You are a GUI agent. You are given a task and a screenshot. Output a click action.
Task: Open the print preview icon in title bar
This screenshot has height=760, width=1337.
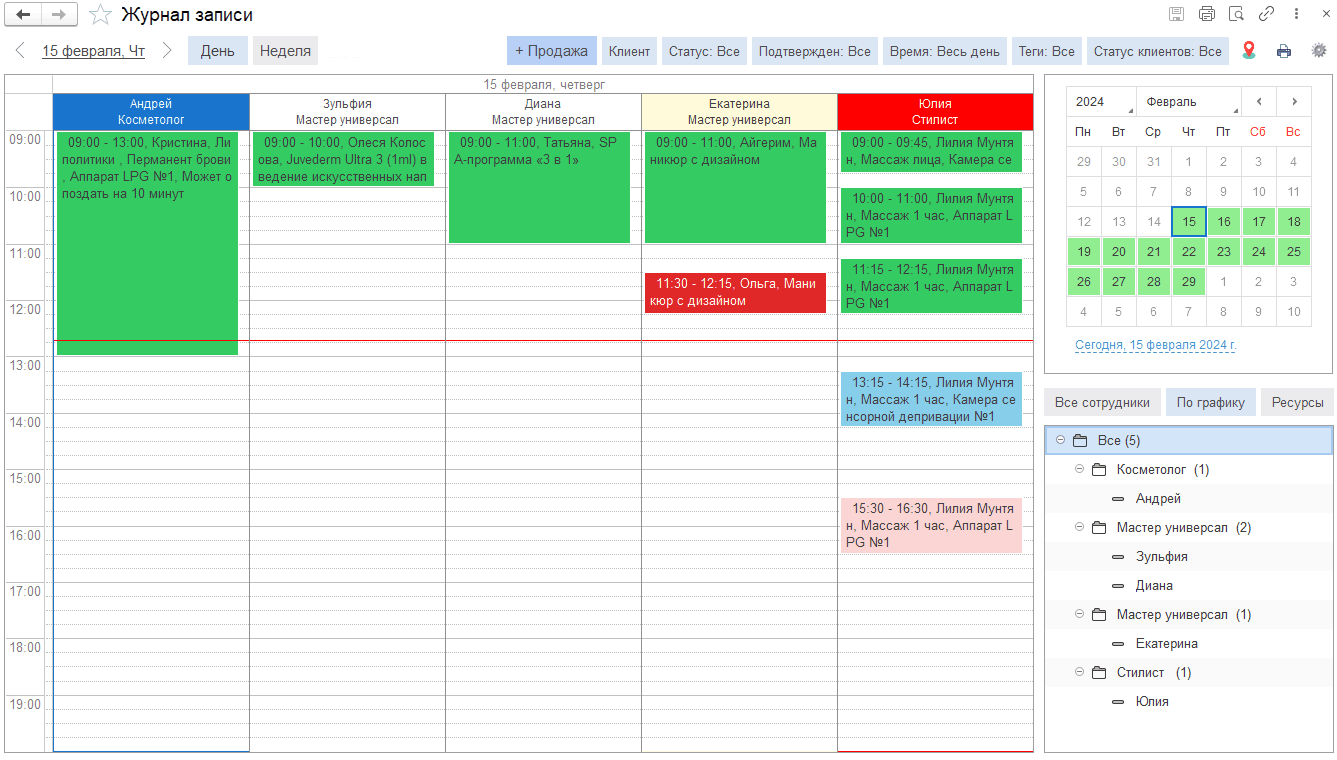pyautogui.click(x=1237, y=14)
